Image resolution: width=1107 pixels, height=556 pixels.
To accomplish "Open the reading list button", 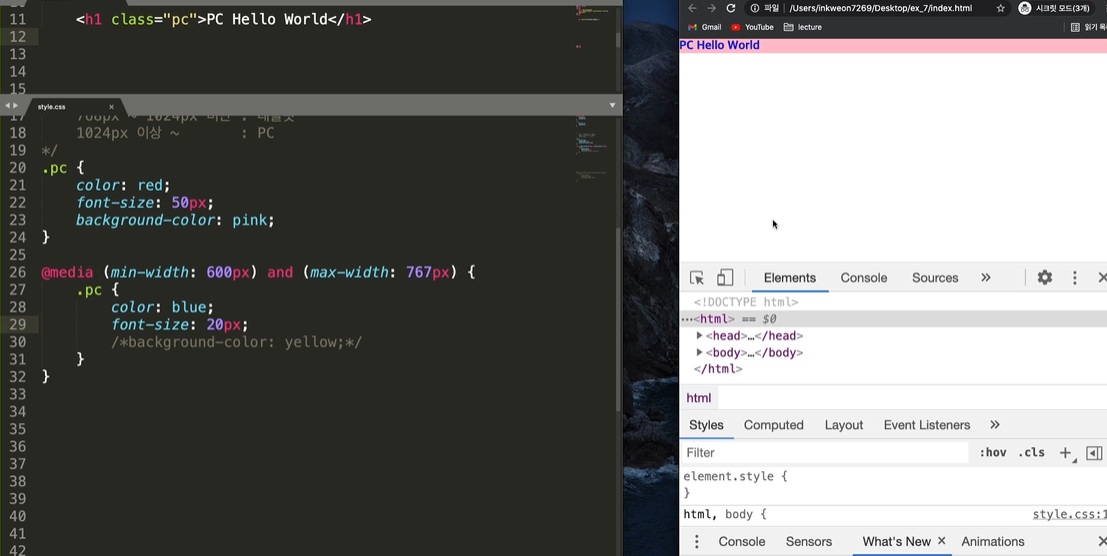I will click(1088, 27).
